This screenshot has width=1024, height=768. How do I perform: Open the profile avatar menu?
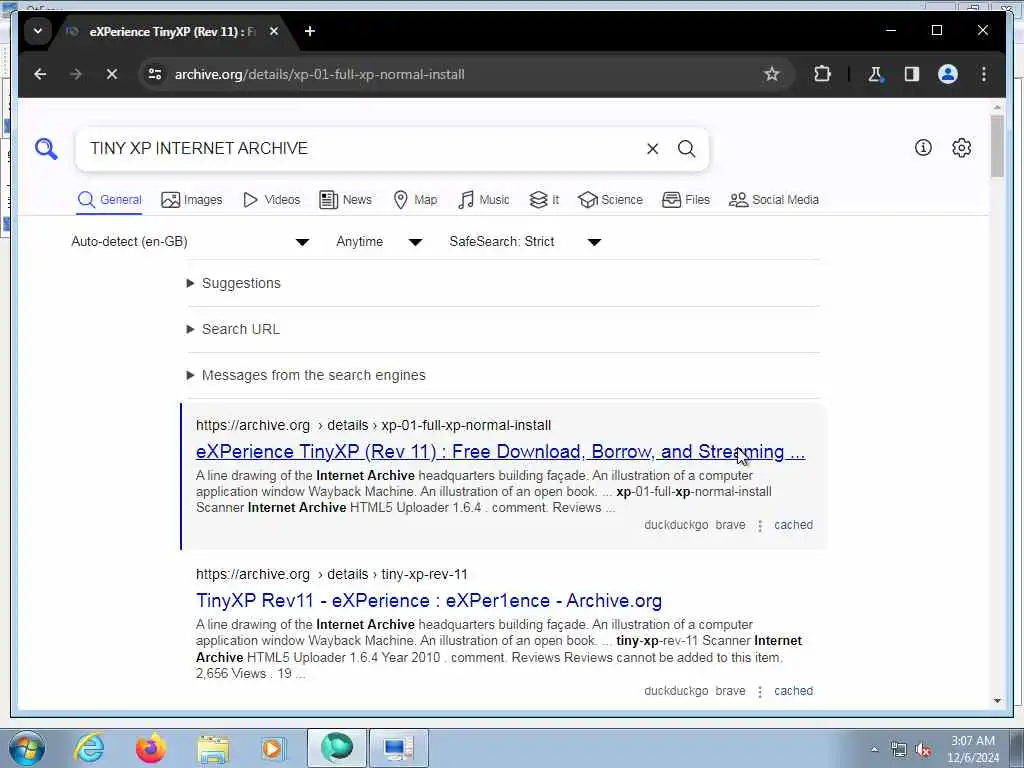[x=948, y=74]
